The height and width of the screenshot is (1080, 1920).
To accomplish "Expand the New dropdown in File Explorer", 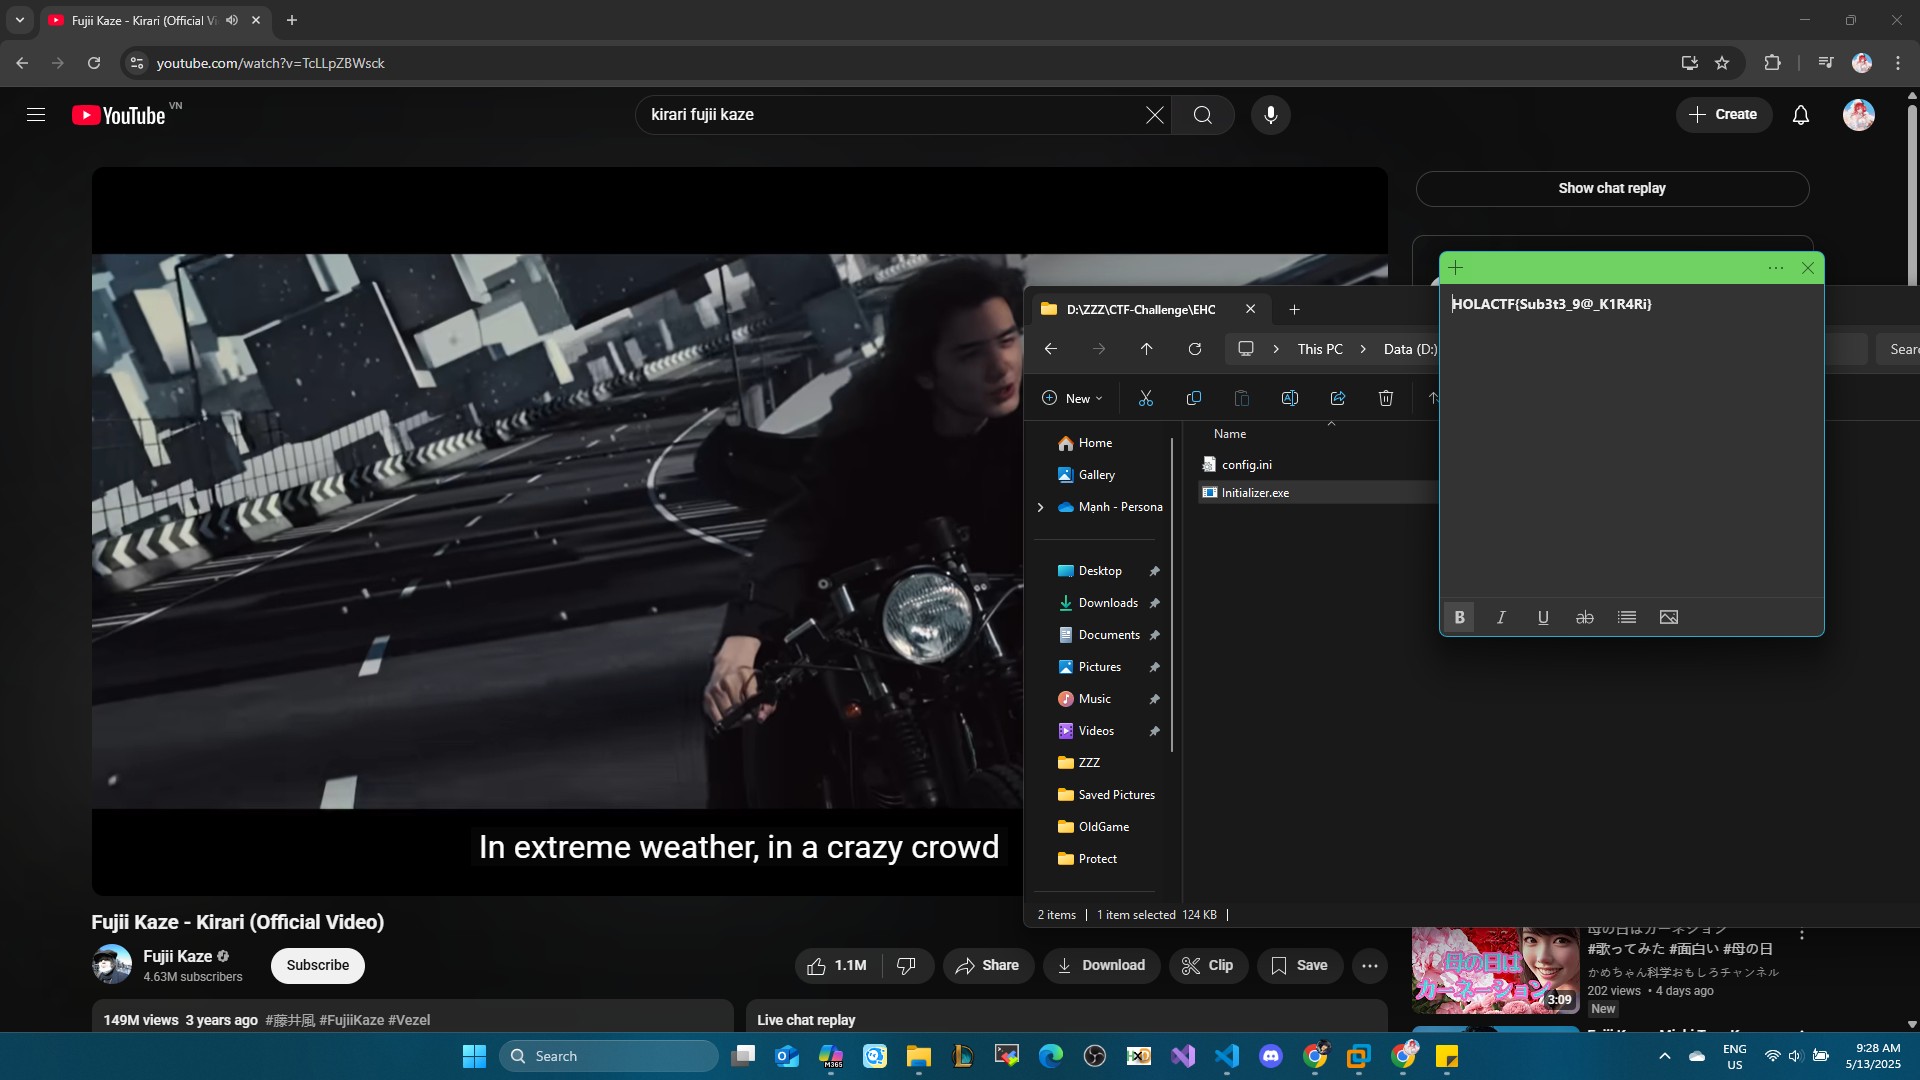I will (1072, 398).
